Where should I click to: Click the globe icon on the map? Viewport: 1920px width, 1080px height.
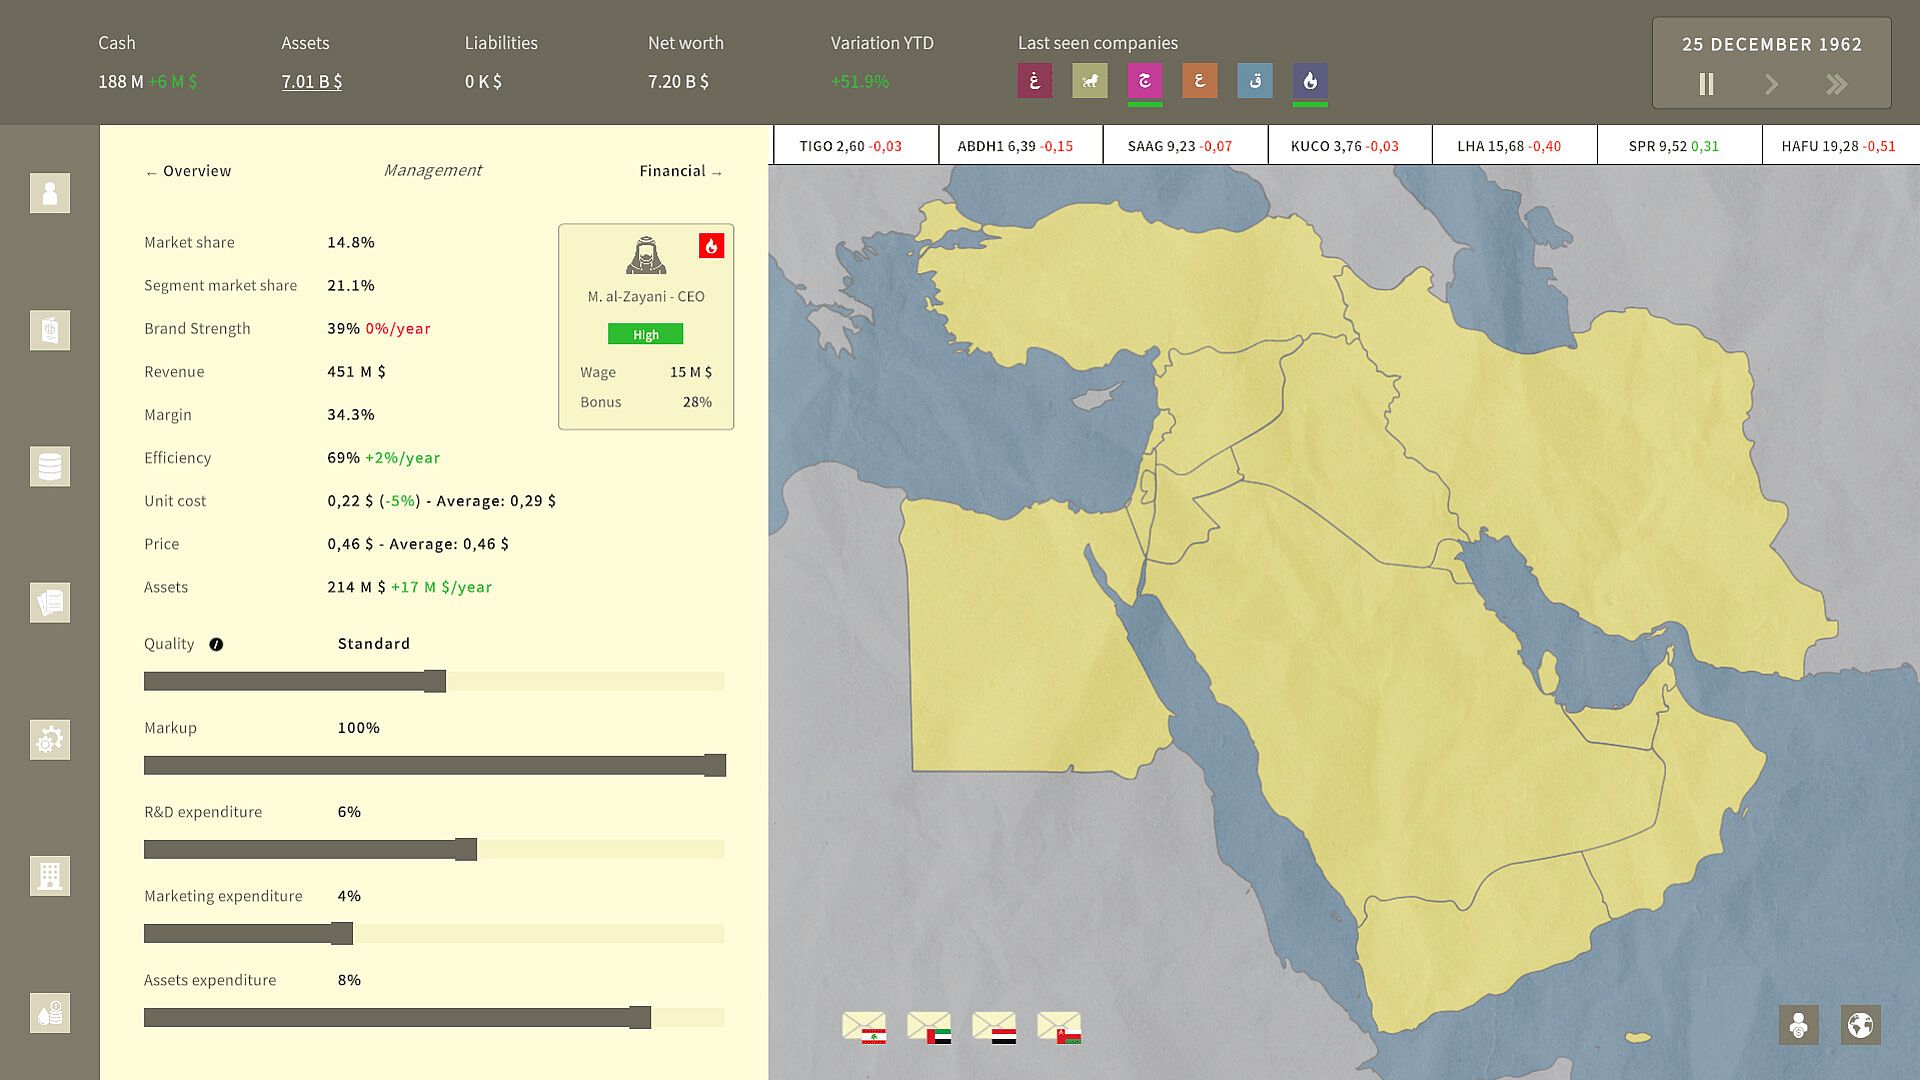coord(1860,1025)
